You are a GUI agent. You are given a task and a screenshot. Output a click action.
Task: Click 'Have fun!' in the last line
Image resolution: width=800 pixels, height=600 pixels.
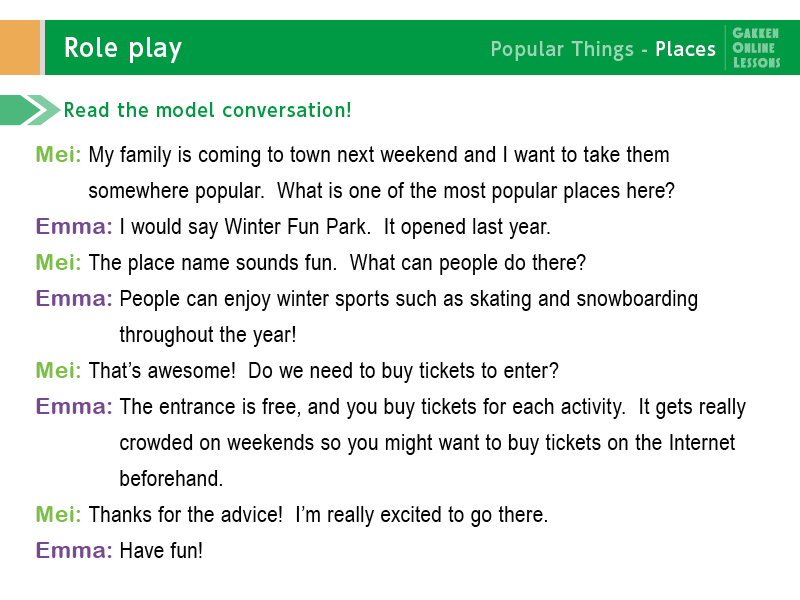(161, 551)
